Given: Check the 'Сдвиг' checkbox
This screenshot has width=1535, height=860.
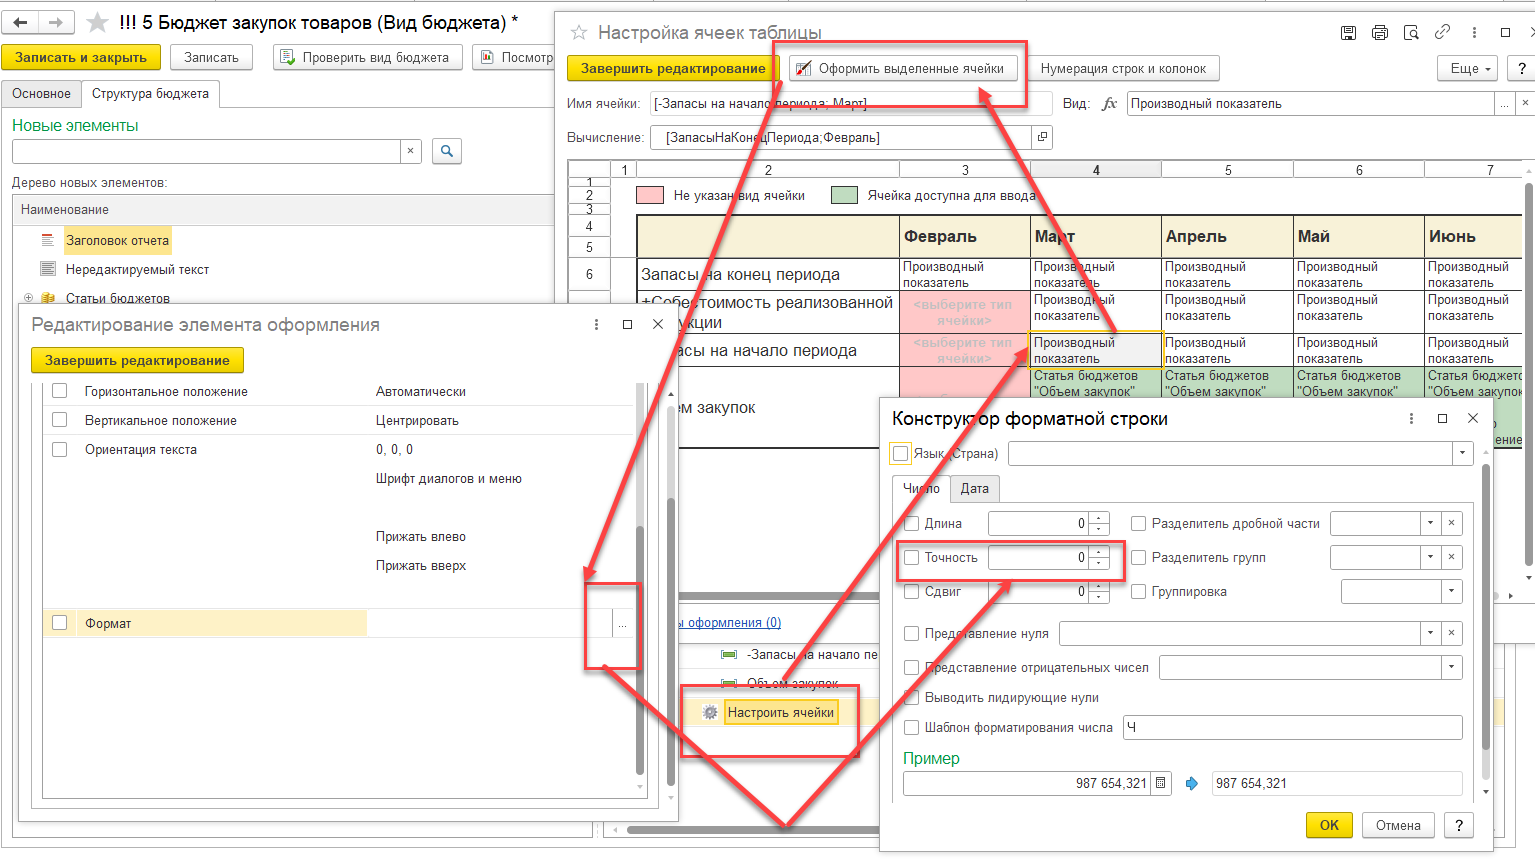Looking at the screenshot, I should (912, 591).
